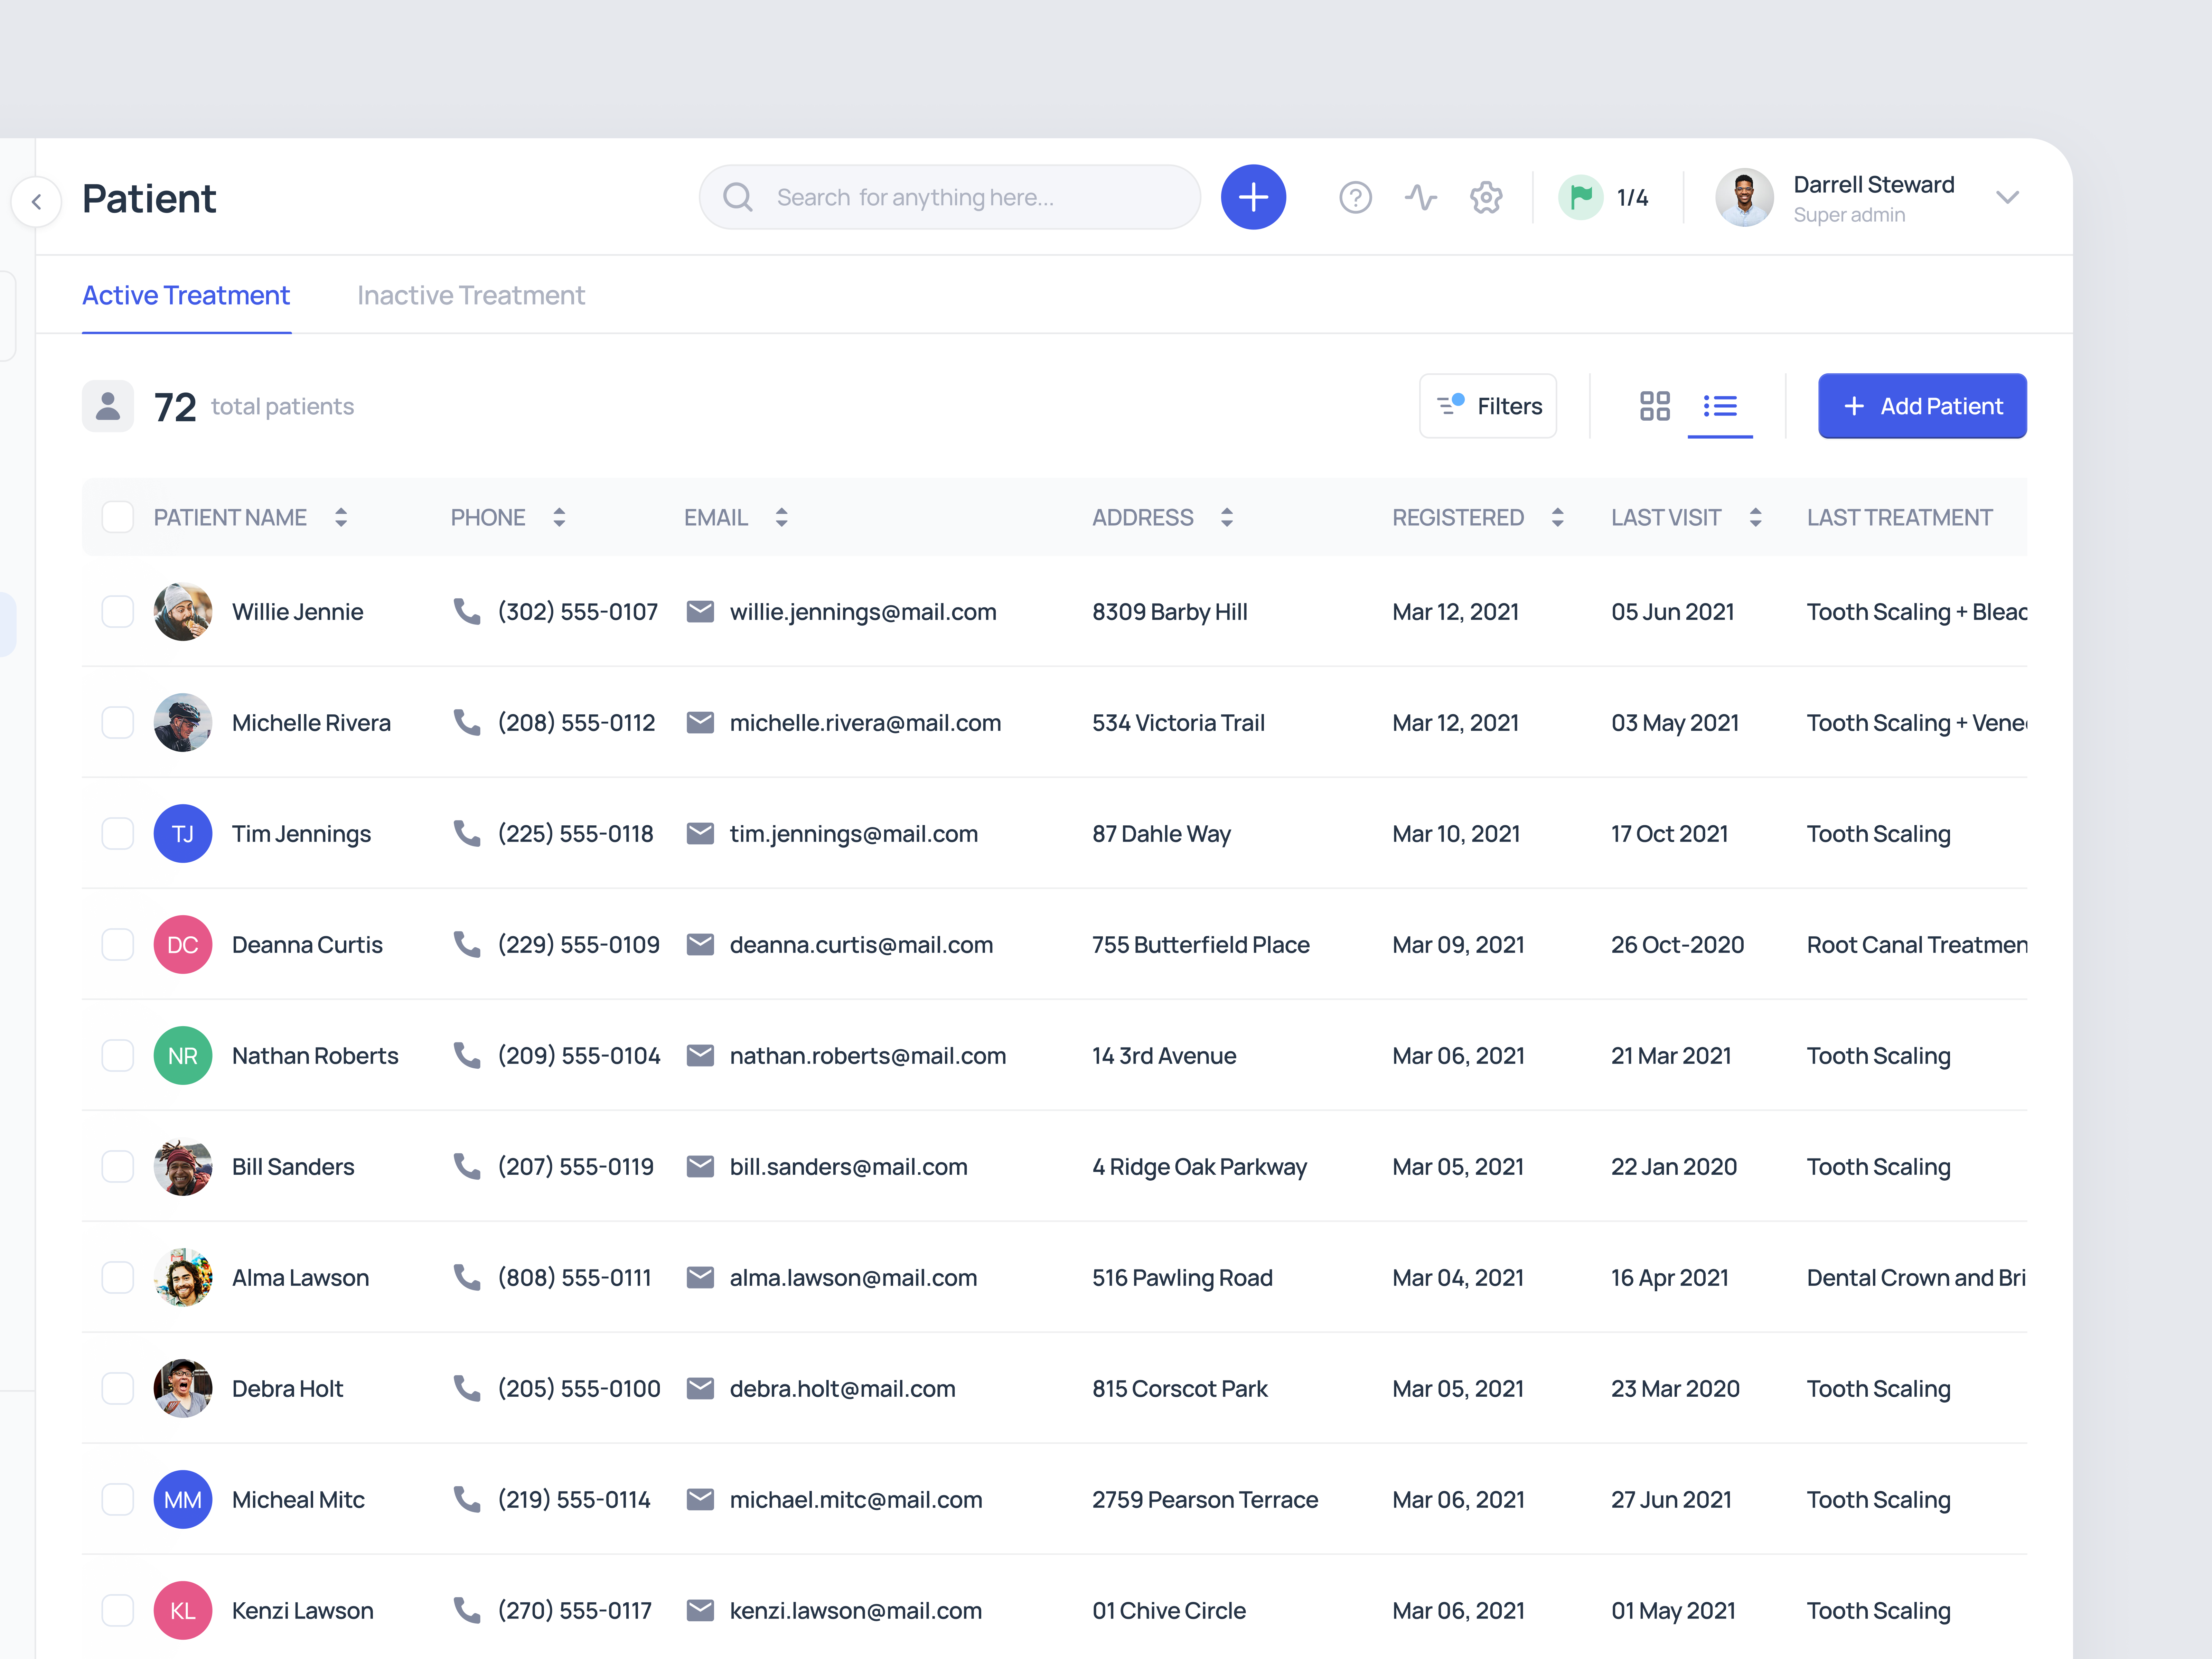Switch to list view layout
The height and width of the screenshot is (1659, 2212).
click(x=1719, y=406)
